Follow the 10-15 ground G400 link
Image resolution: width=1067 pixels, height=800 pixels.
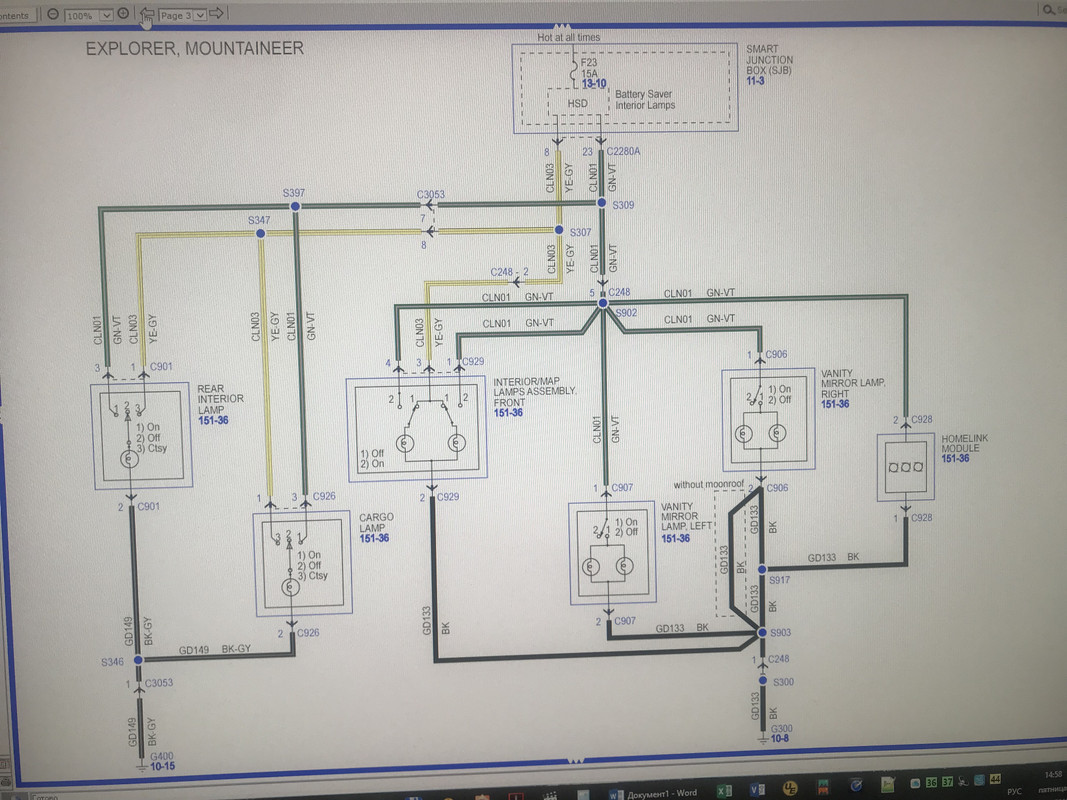click(162, 766)
